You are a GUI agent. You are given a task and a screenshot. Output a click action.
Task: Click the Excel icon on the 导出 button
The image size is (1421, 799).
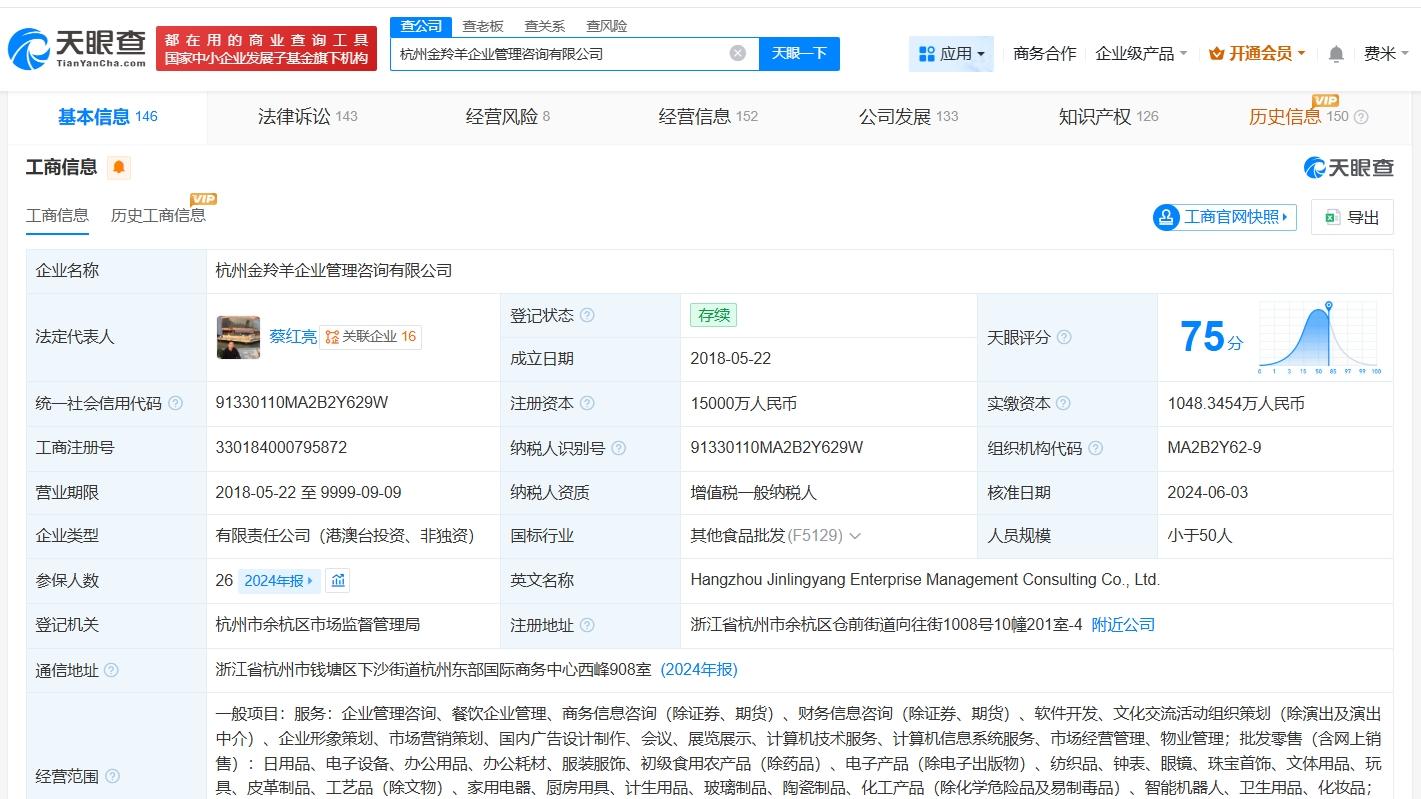tap(1331, 217)
